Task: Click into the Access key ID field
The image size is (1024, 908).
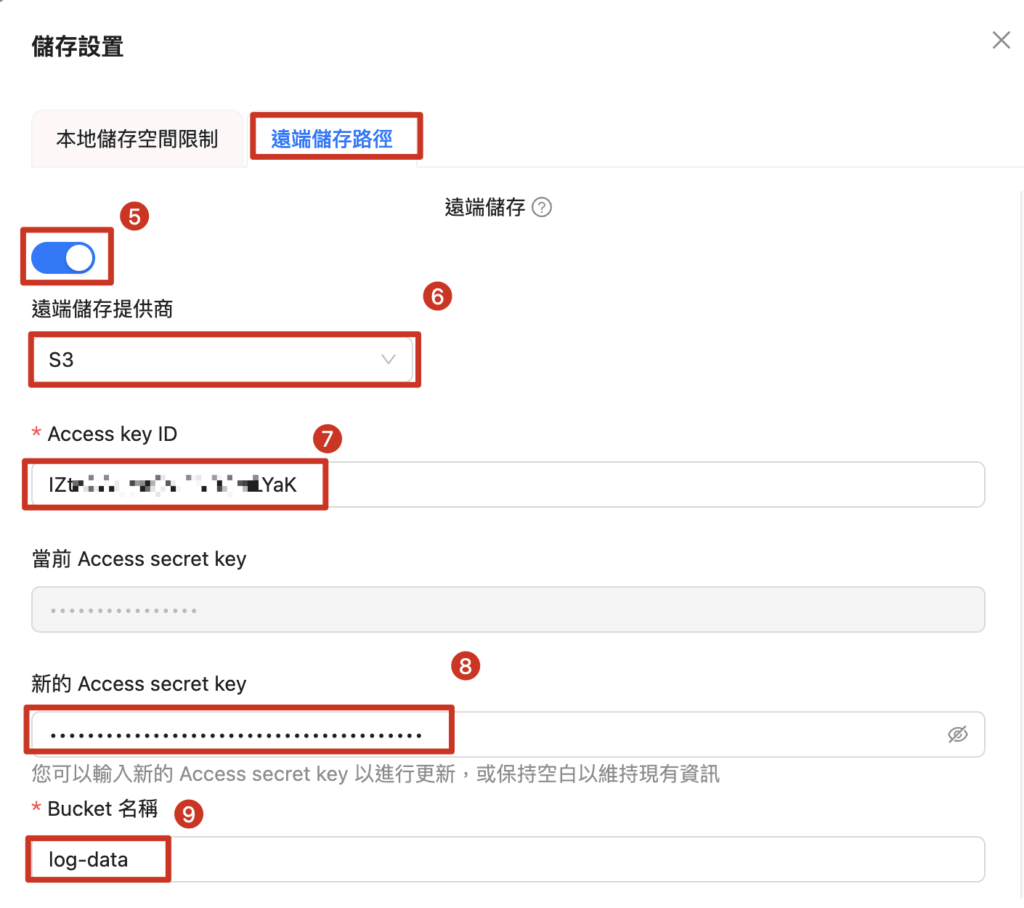Action: [x=600, y=485]
